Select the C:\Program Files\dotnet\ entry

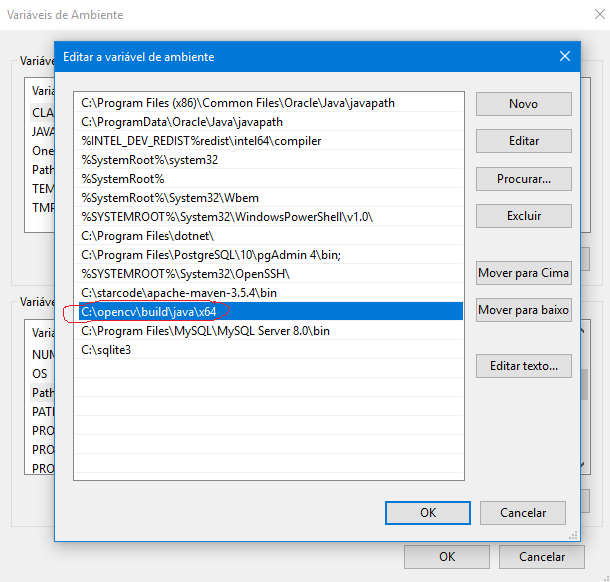pos(148,236)
